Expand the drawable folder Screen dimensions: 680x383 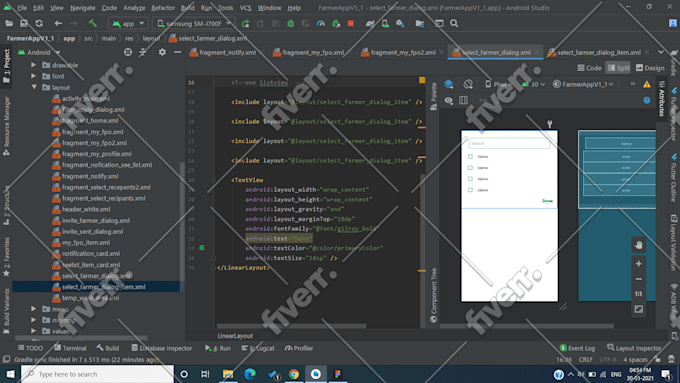[33, 65]
